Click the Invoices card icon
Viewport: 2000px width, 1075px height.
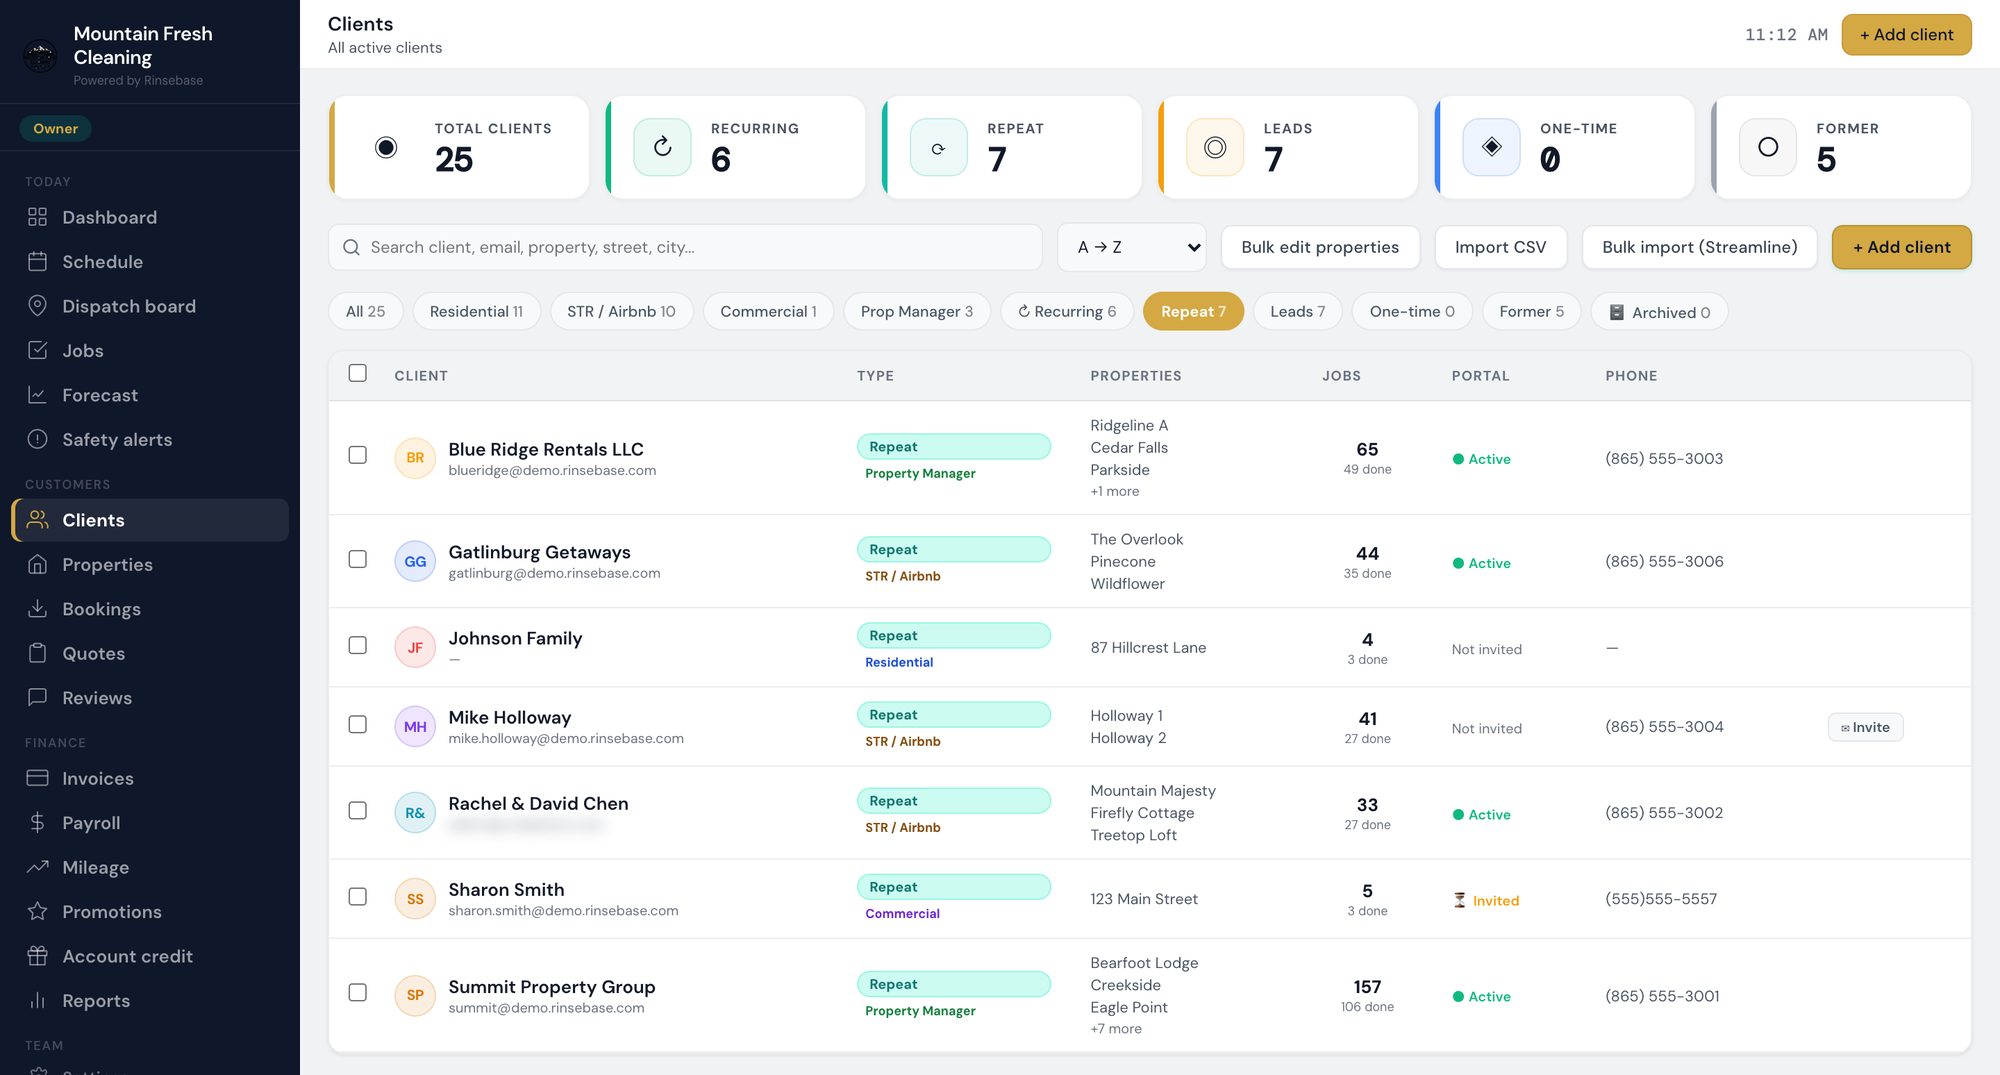[x=37, y=778]
